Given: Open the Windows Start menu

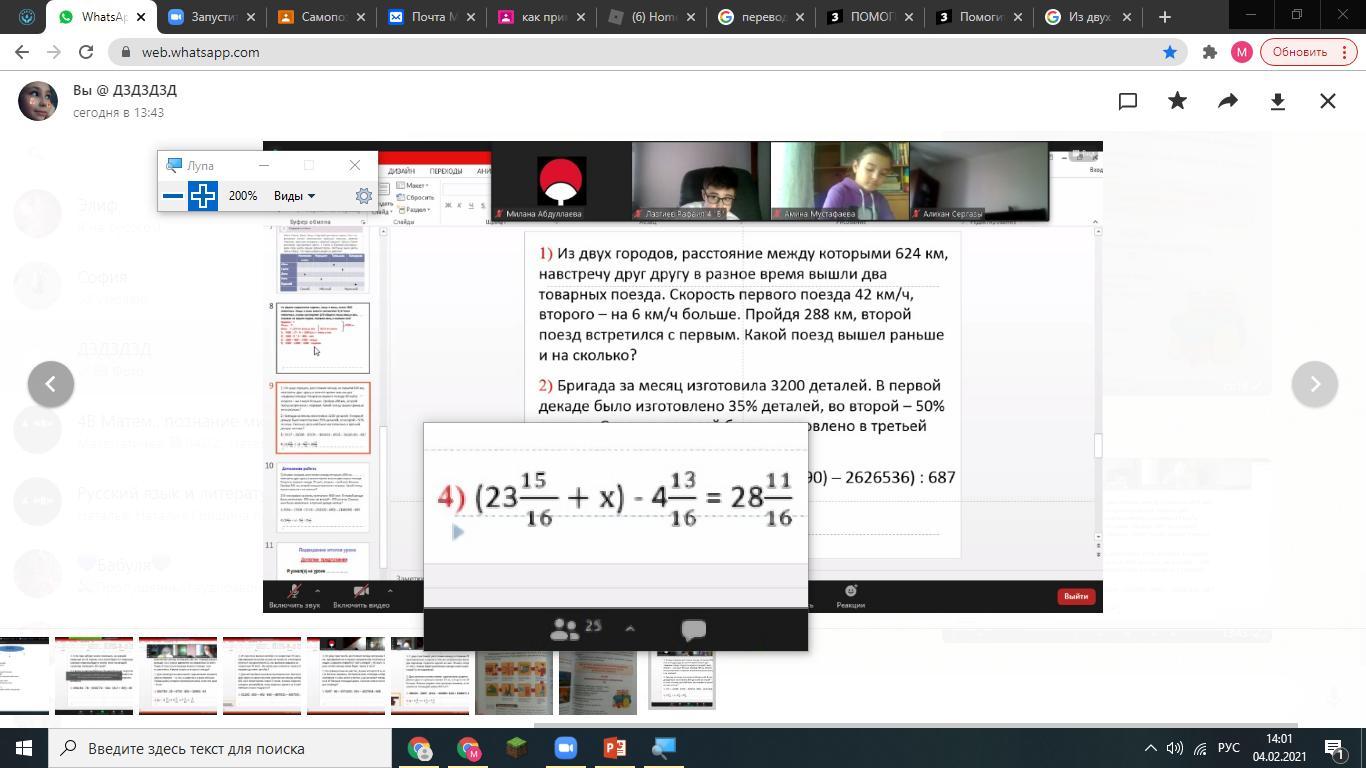Looking at the screenshot, I should pos(24,748).
